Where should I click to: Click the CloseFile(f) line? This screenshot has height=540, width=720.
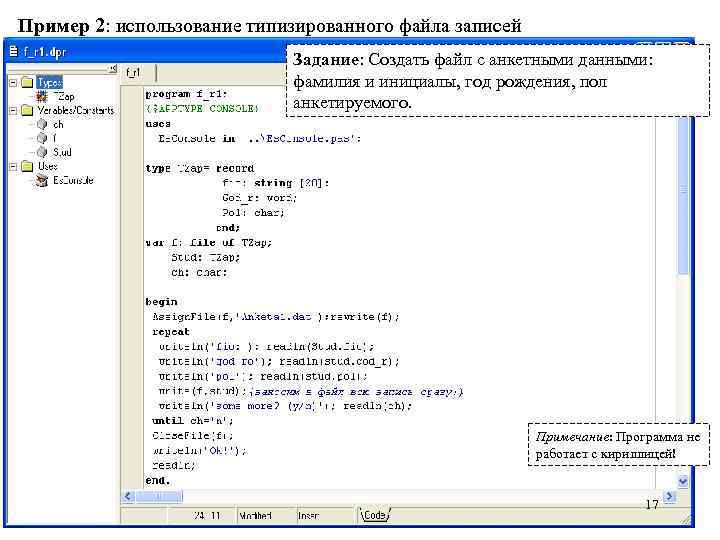coord(192,435)
